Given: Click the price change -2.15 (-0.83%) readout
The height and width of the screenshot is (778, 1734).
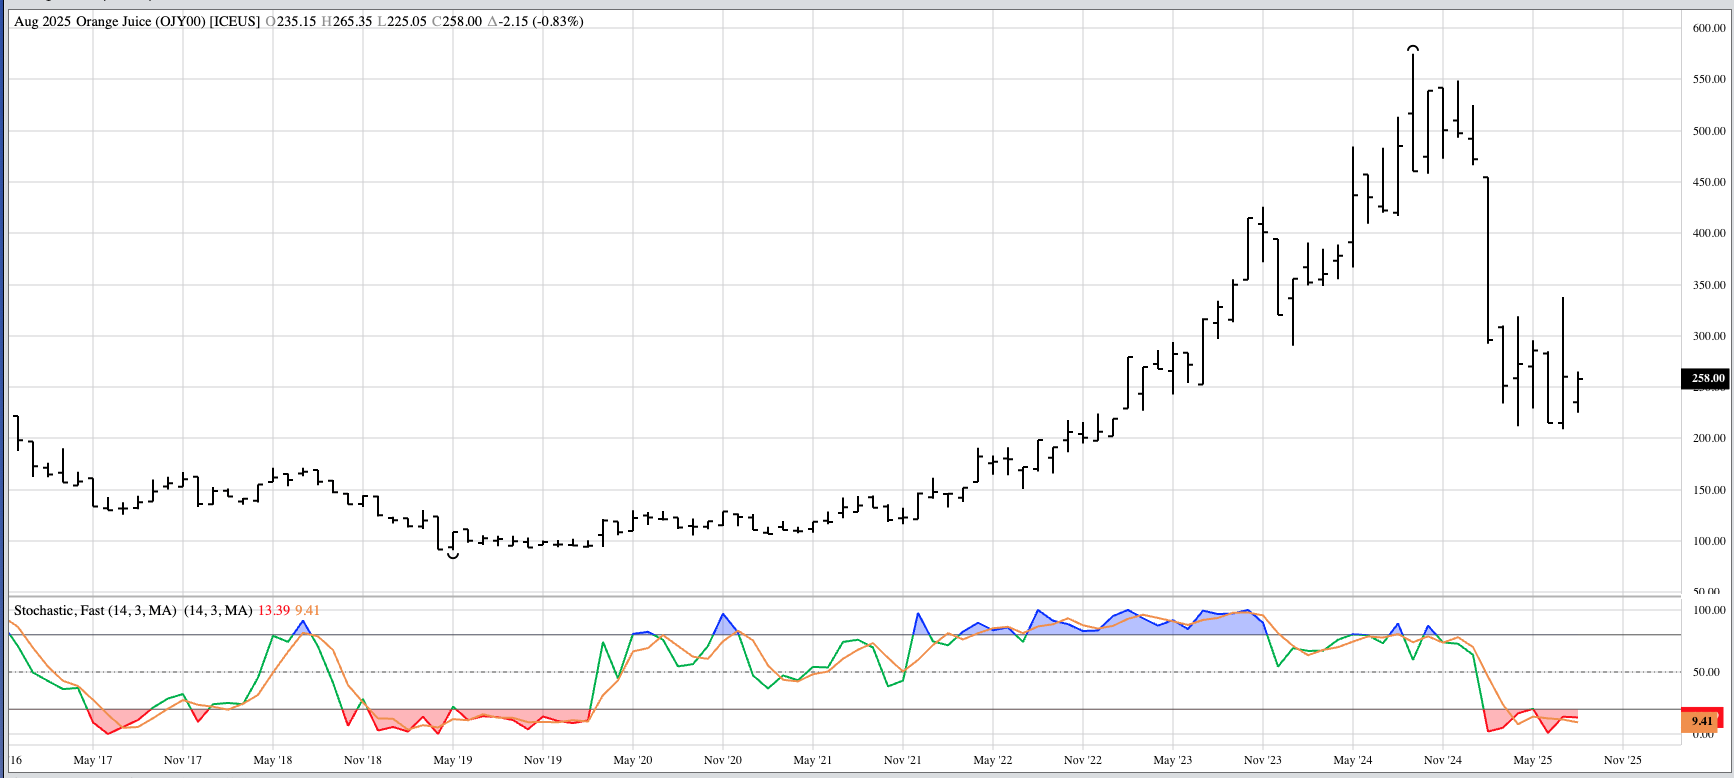Looking at the screenshot, I should click(x=535, y=21).
